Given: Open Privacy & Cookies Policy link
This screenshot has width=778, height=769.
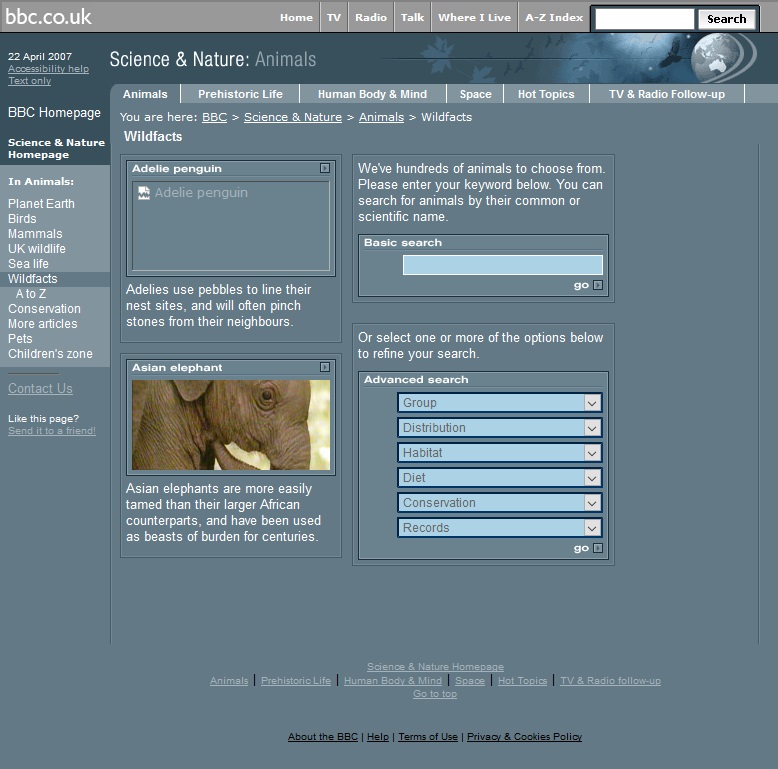Looking at the screenshot, I should [x=524, y=737].
